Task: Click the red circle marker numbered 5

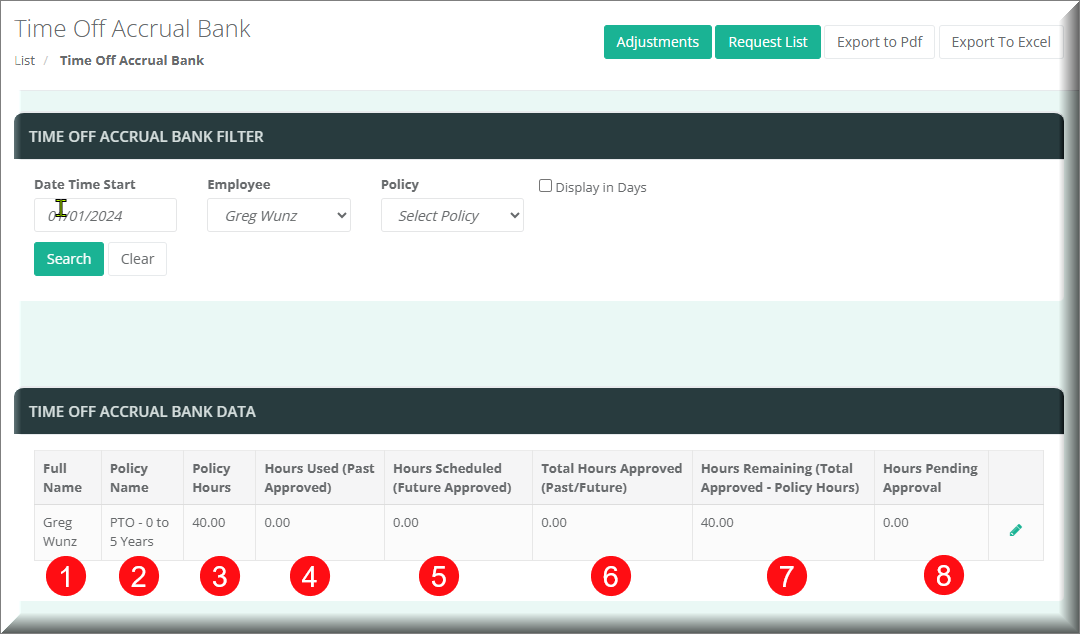Action: (439, 575)
